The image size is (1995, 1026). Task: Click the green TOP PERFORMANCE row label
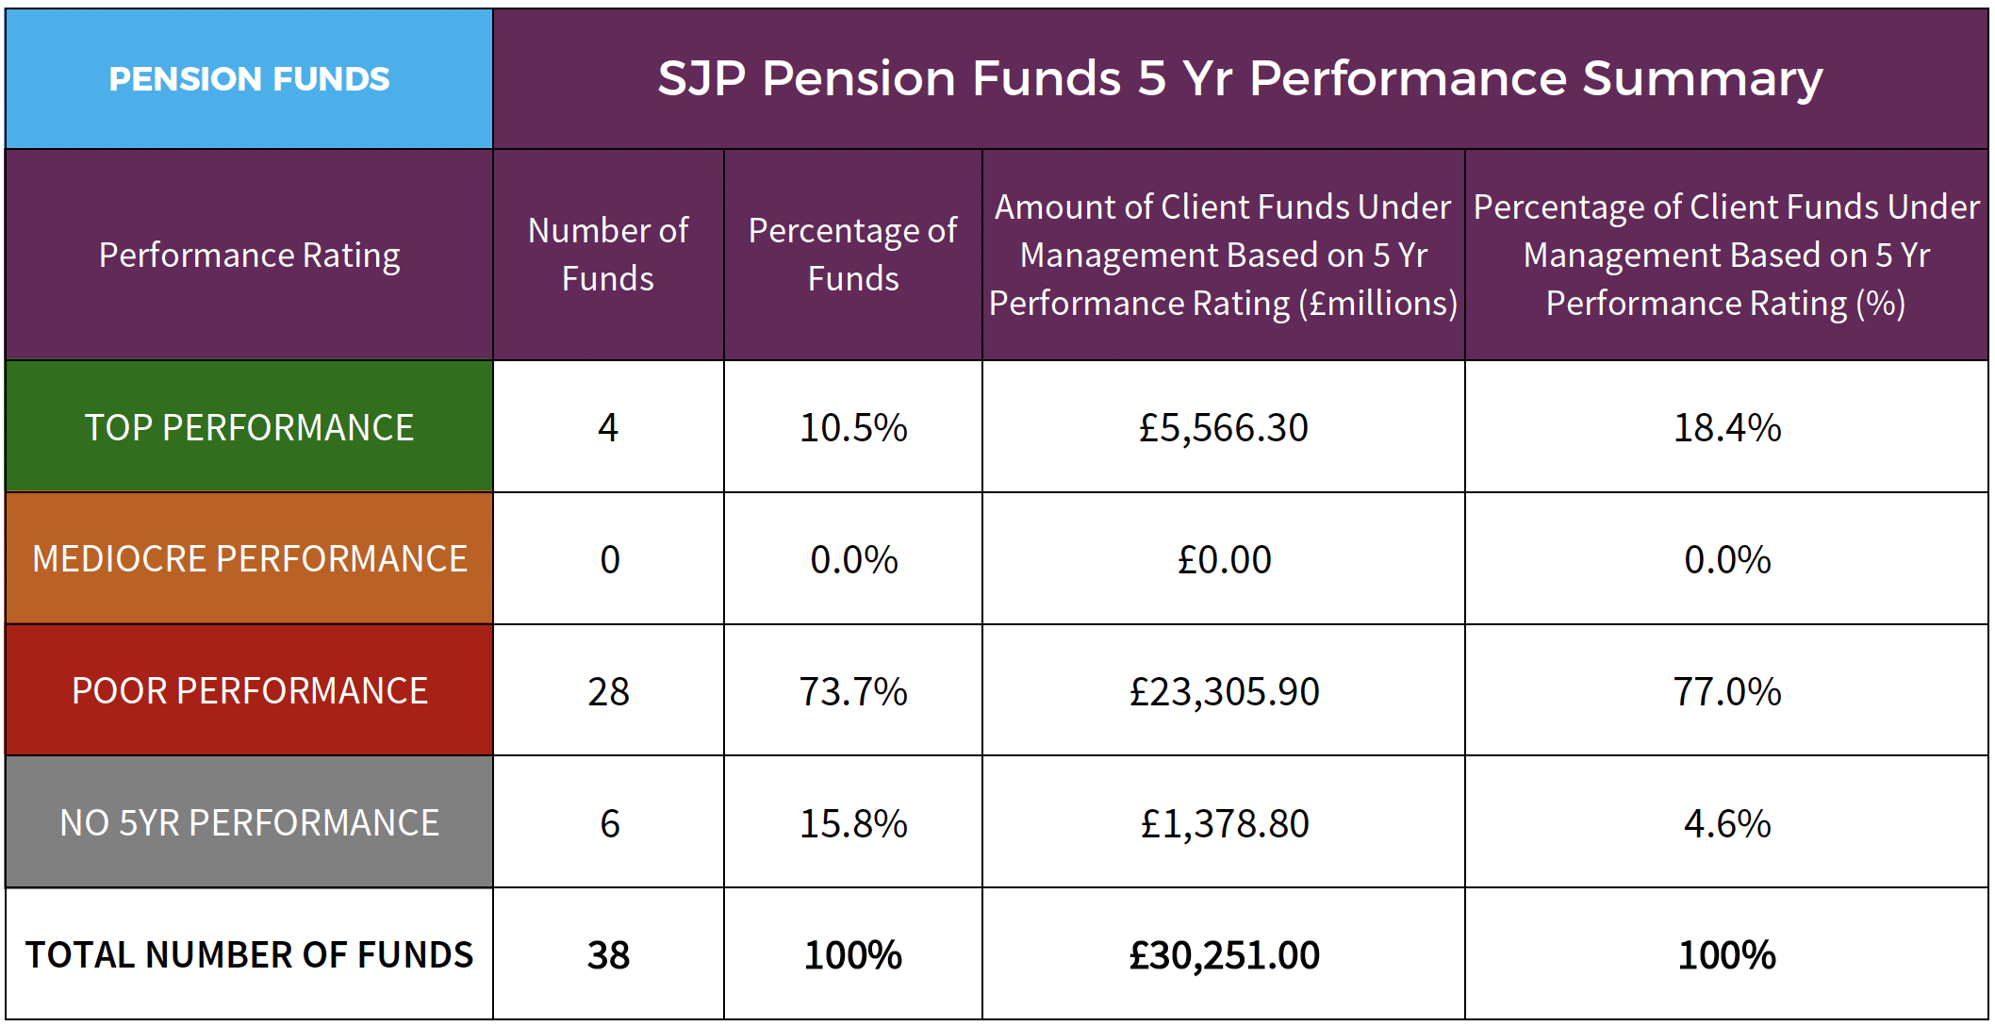[x=249, y=427]
